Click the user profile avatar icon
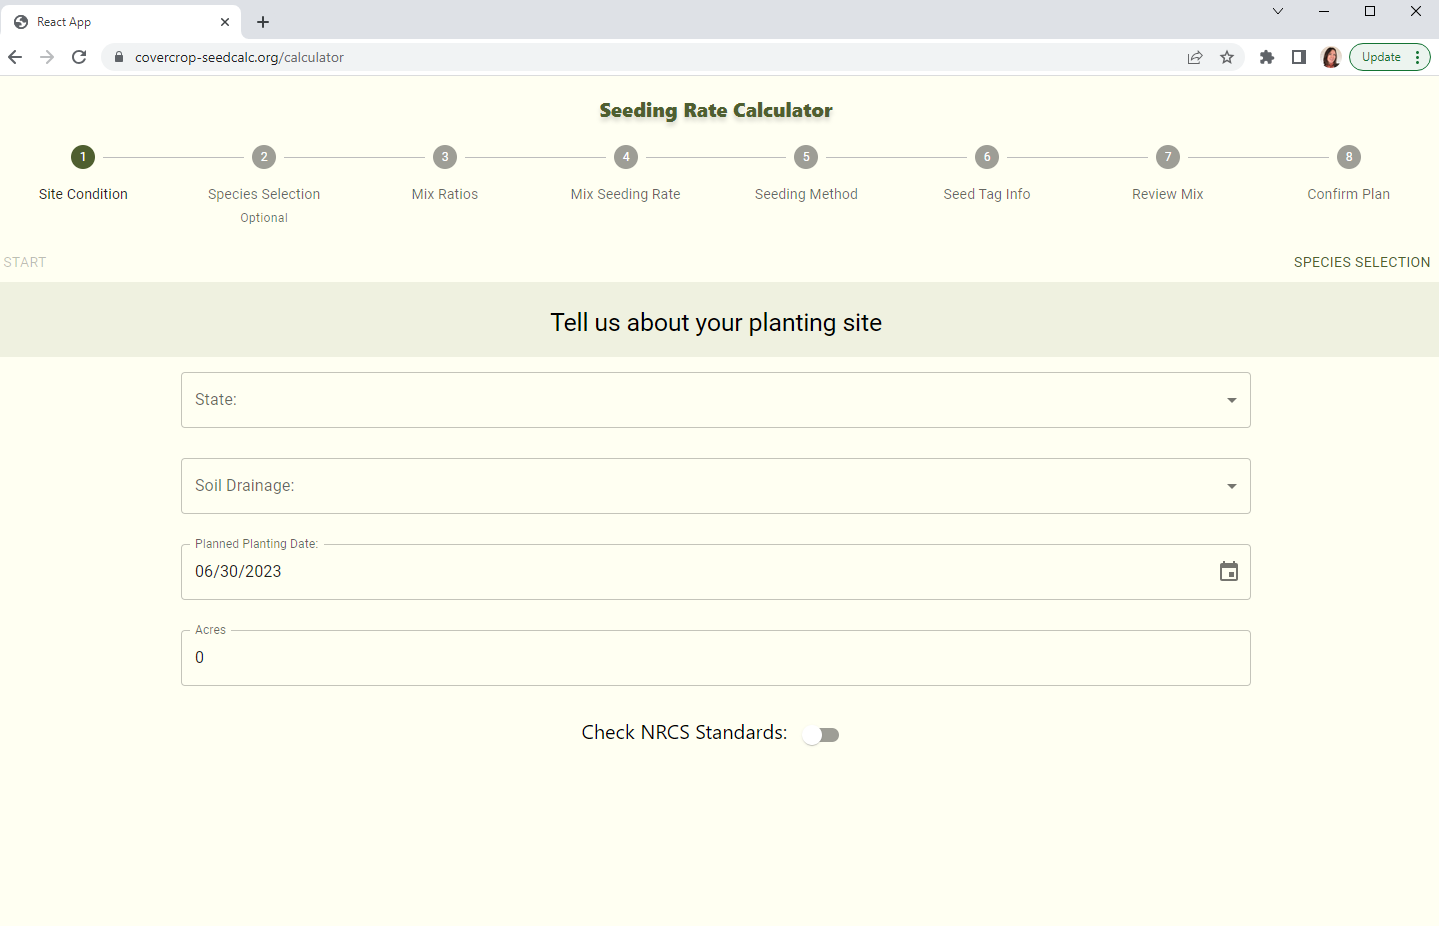 (1331, 57)
